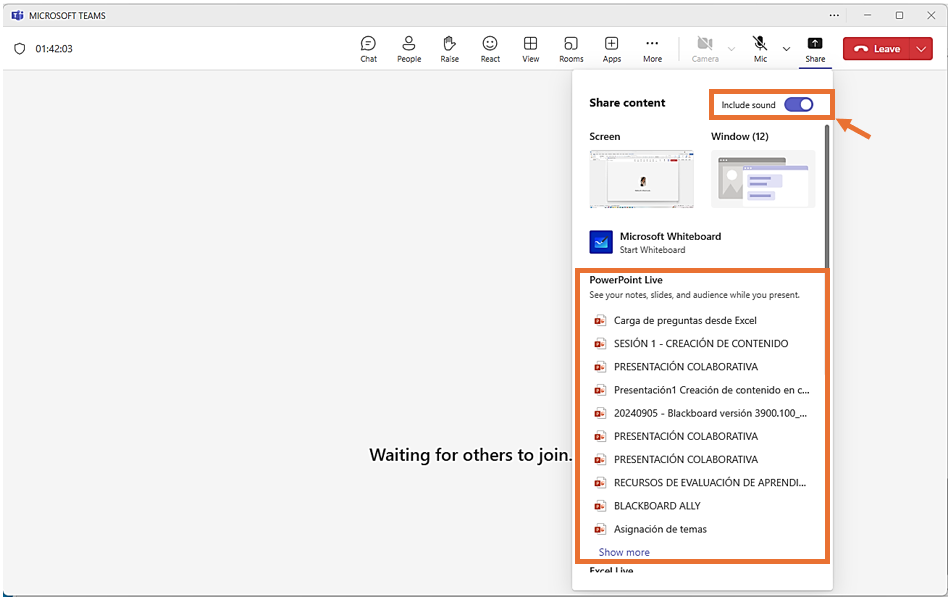
Task: Expand the Mic options dropdown arrow
Action: point(786,49)
